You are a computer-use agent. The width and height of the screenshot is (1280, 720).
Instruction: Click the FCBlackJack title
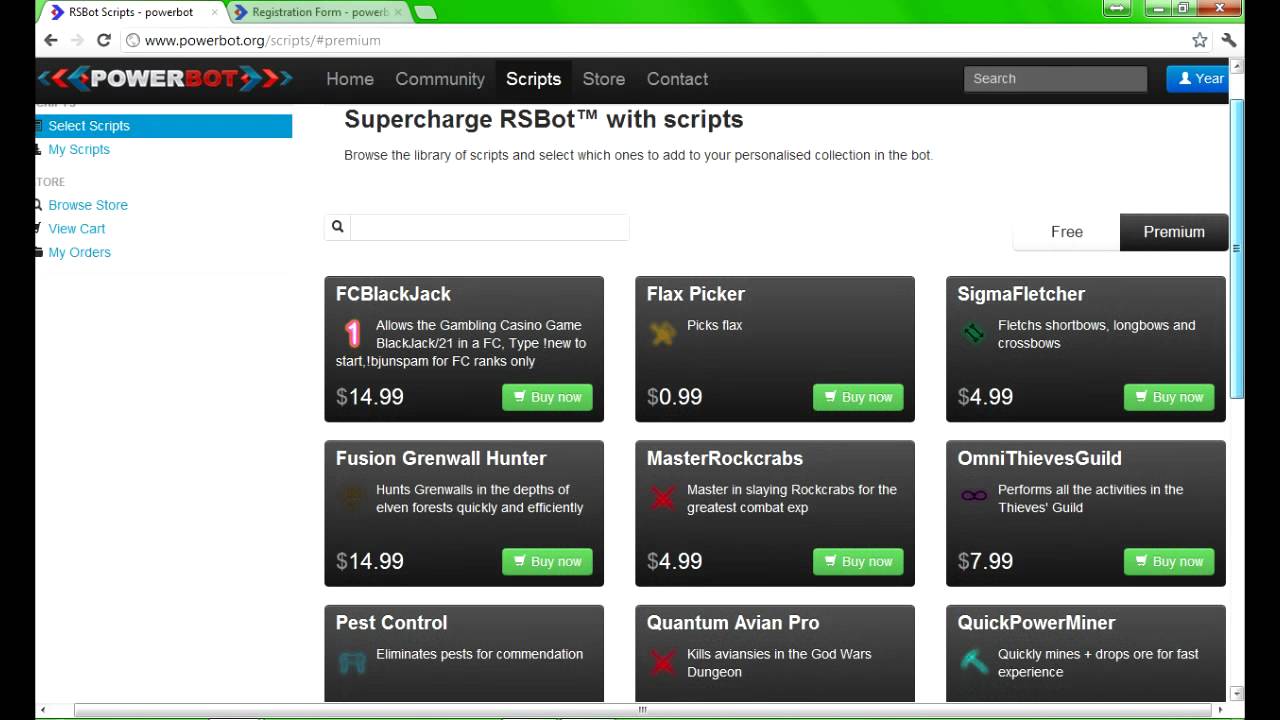click(393, 294)
